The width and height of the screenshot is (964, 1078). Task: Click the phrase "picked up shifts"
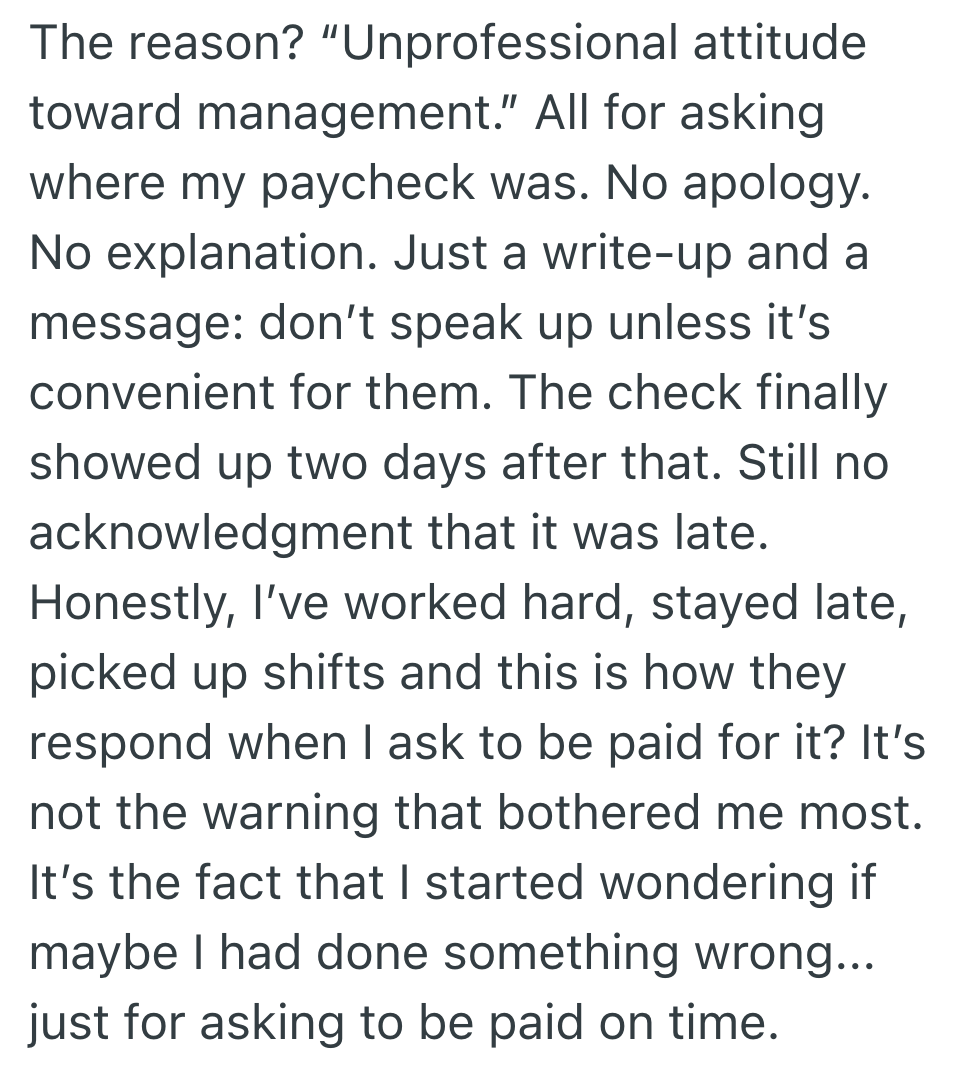pos(207,674)
